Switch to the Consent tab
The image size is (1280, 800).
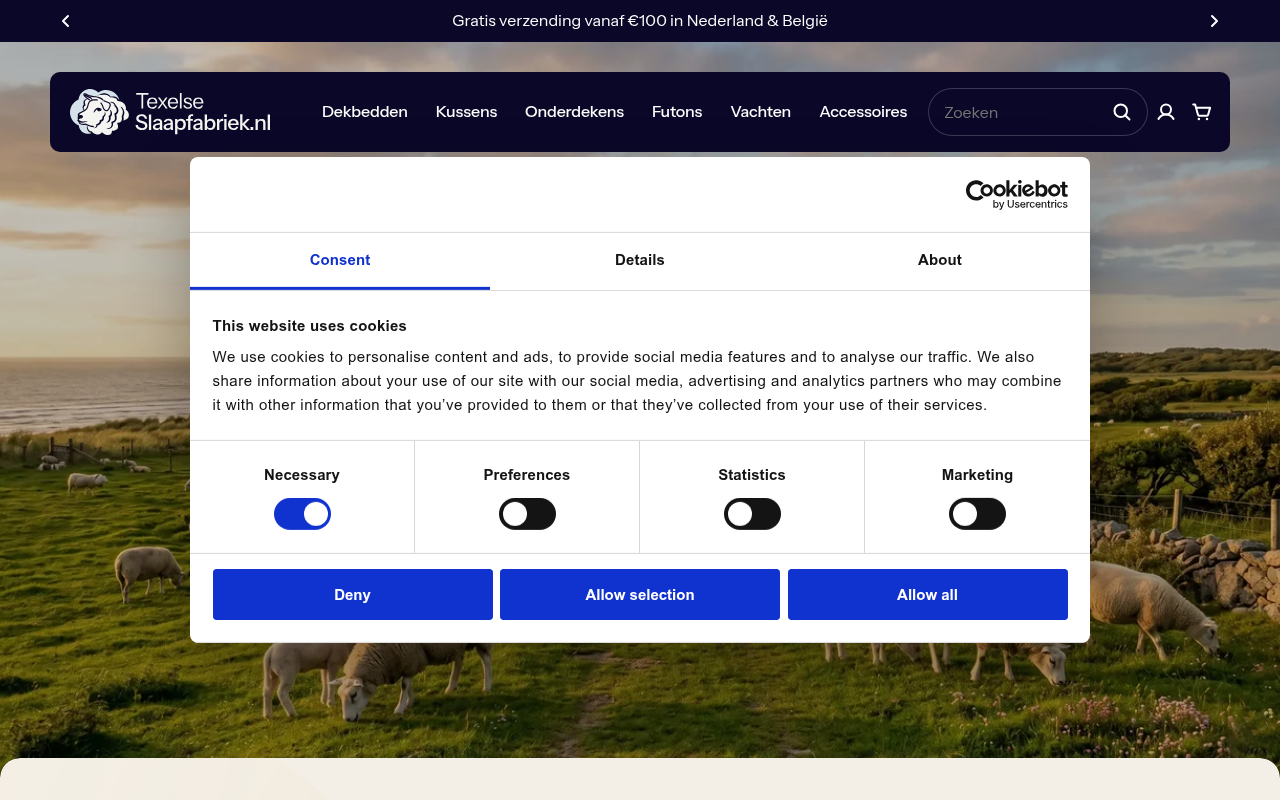[x=340, y=260]
